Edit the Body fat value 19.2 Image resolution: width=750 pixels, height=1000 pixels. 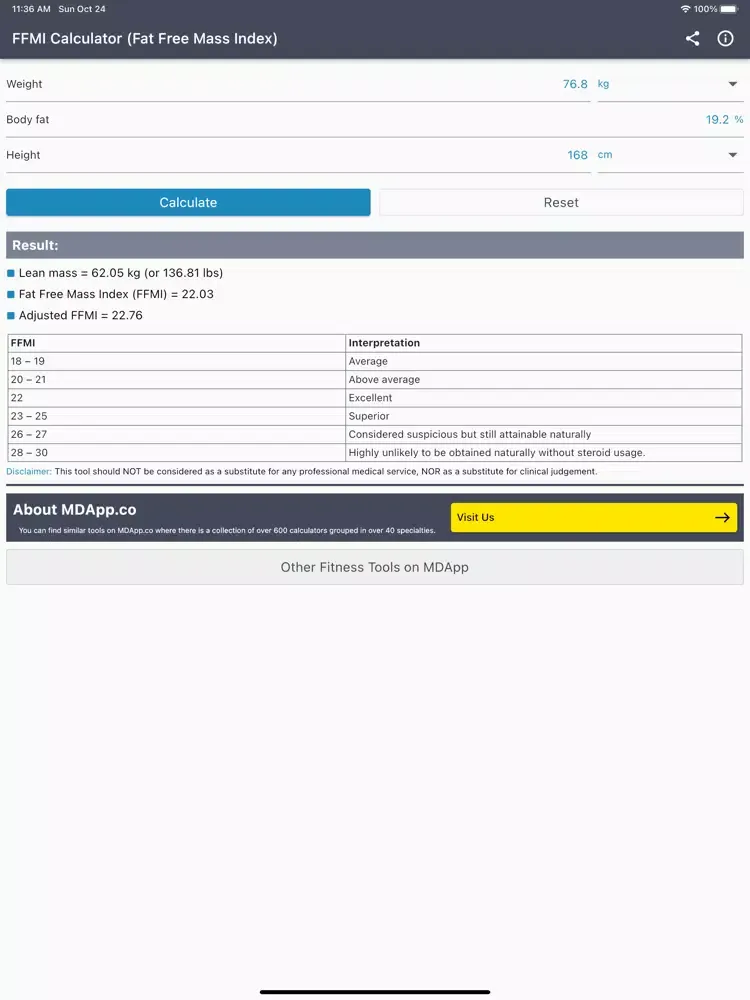pos(717,120)
